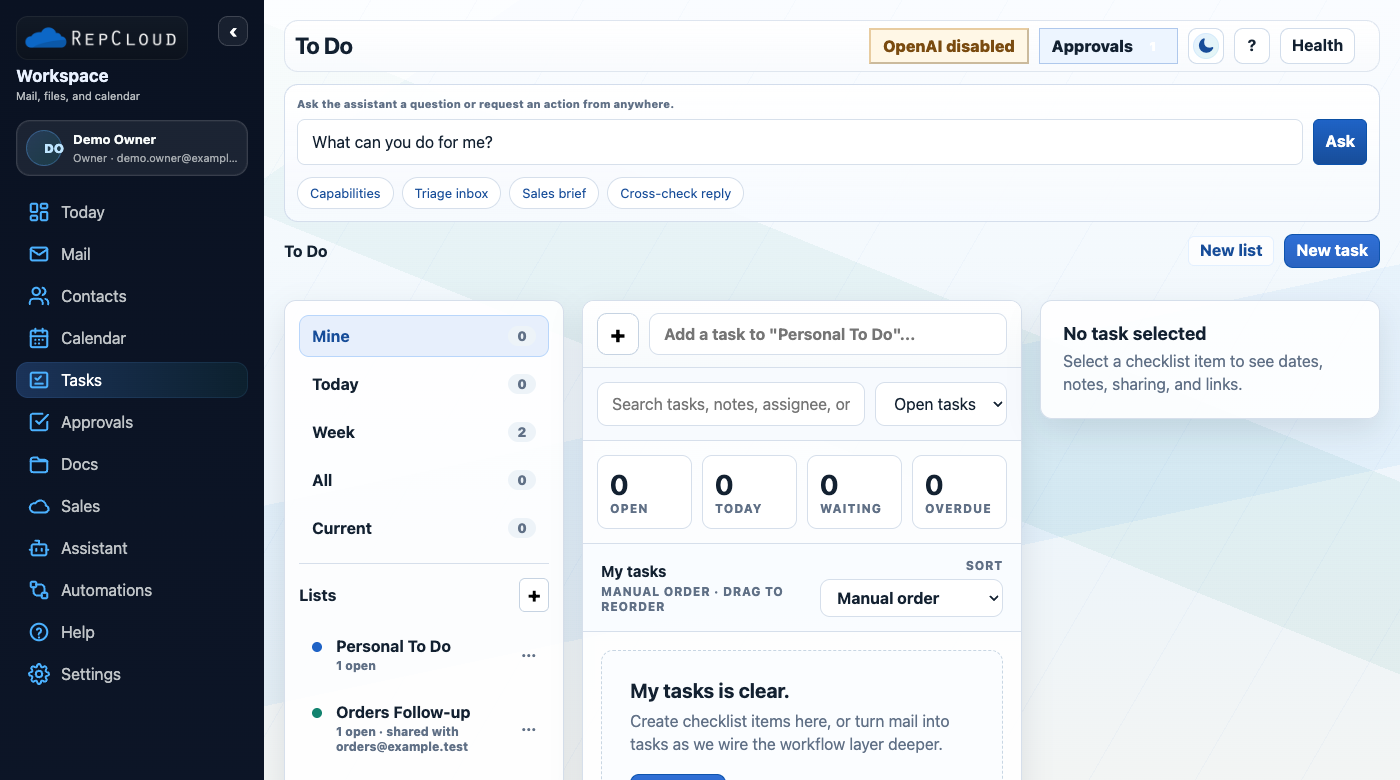
Task: Click the Open count stat card
Action: pyautogui.click(x=644, y=492)
